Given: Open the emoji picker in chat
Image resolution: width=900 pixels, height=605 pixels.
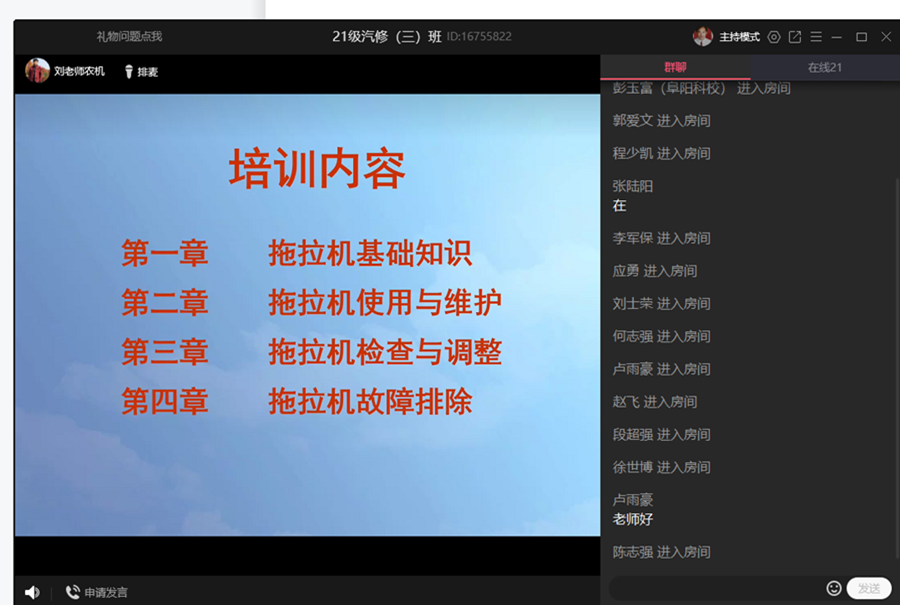Looking at the screenshot, I should pyautogui.click(x=834, y=588).
